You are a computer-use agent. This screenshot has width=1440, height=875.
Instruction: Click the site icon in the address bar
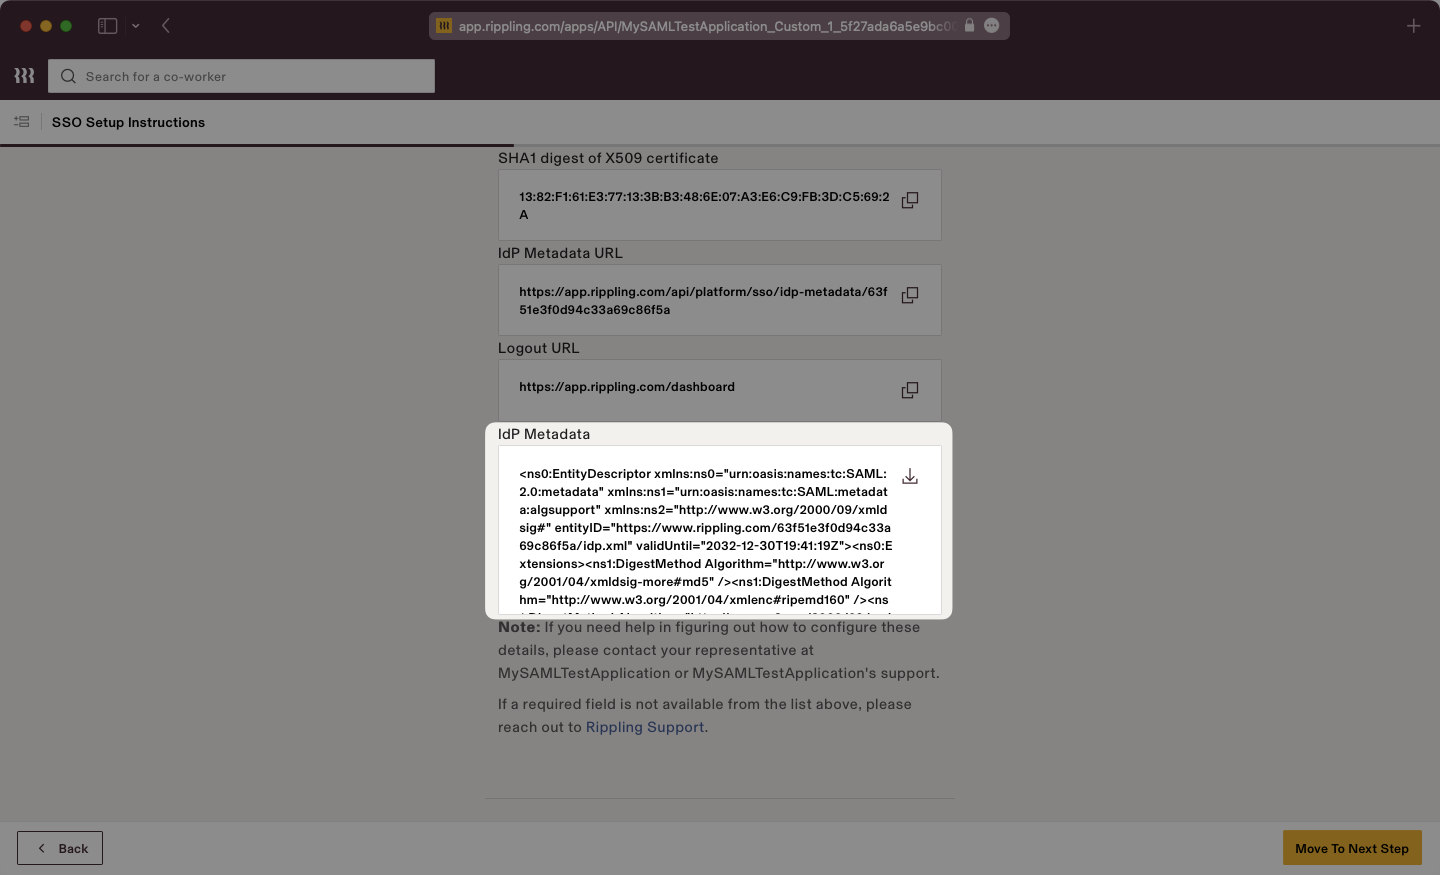tap(443, 26)
